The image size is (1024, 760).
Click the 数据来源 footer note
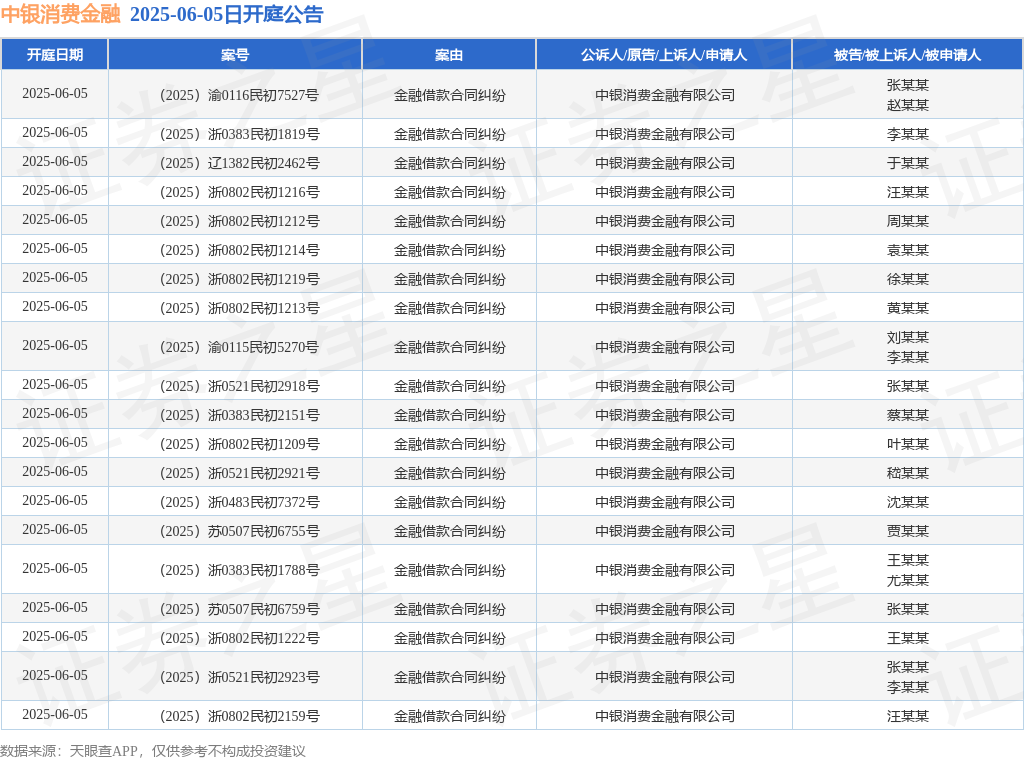(x=153, y=751)
